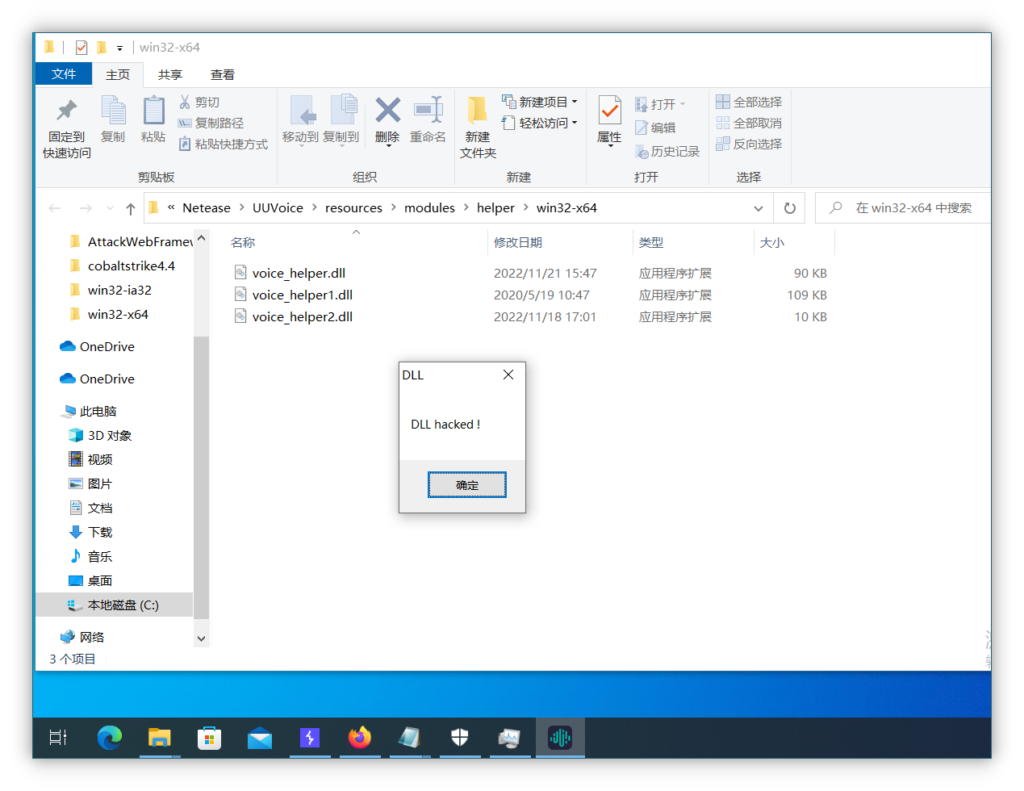Switch to the Home (主页) tab
The image size is (1024, 791).
point(118,74)
